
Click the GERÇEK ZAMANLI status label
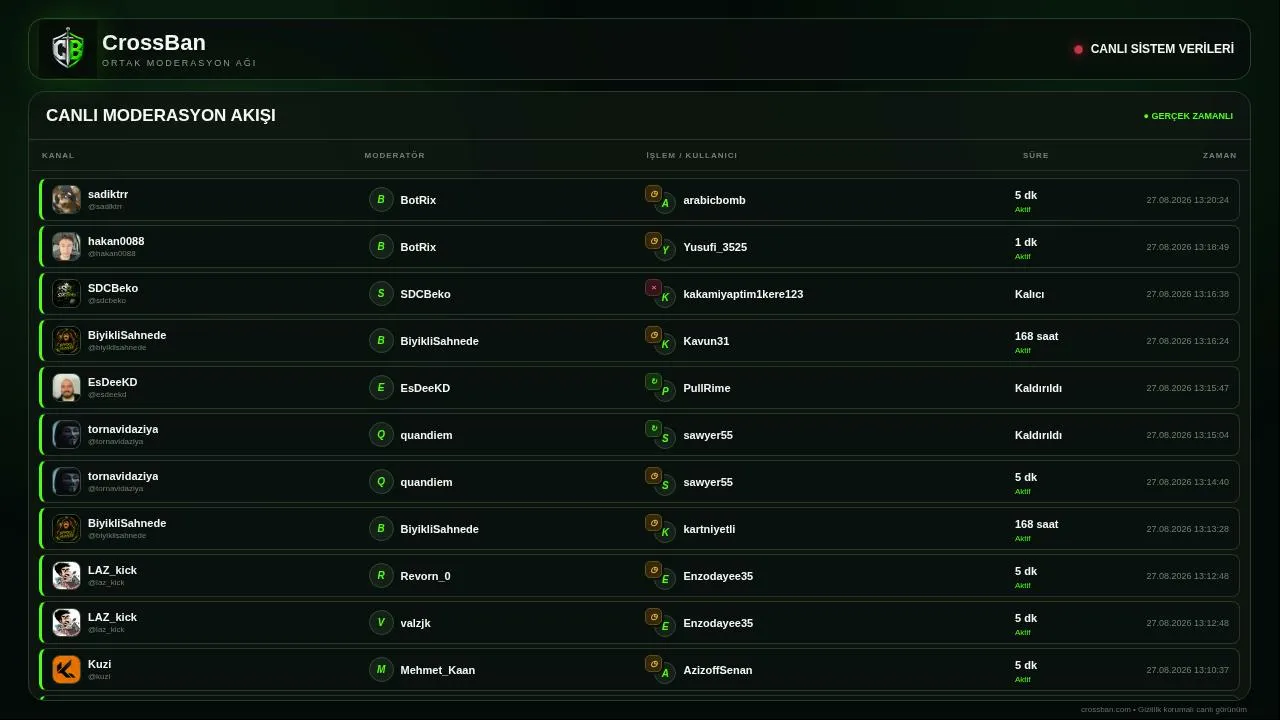[x=1188, y=116]
